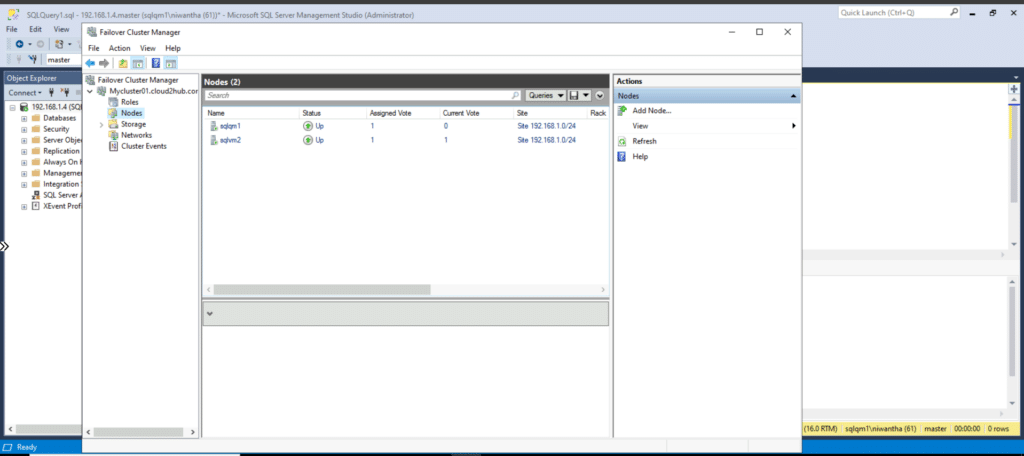Image resolution: width=1024 pixels, height=456 pixels.
Task: Click the Forward arrow toolbar icon
Action: click(x=104, y=63)
